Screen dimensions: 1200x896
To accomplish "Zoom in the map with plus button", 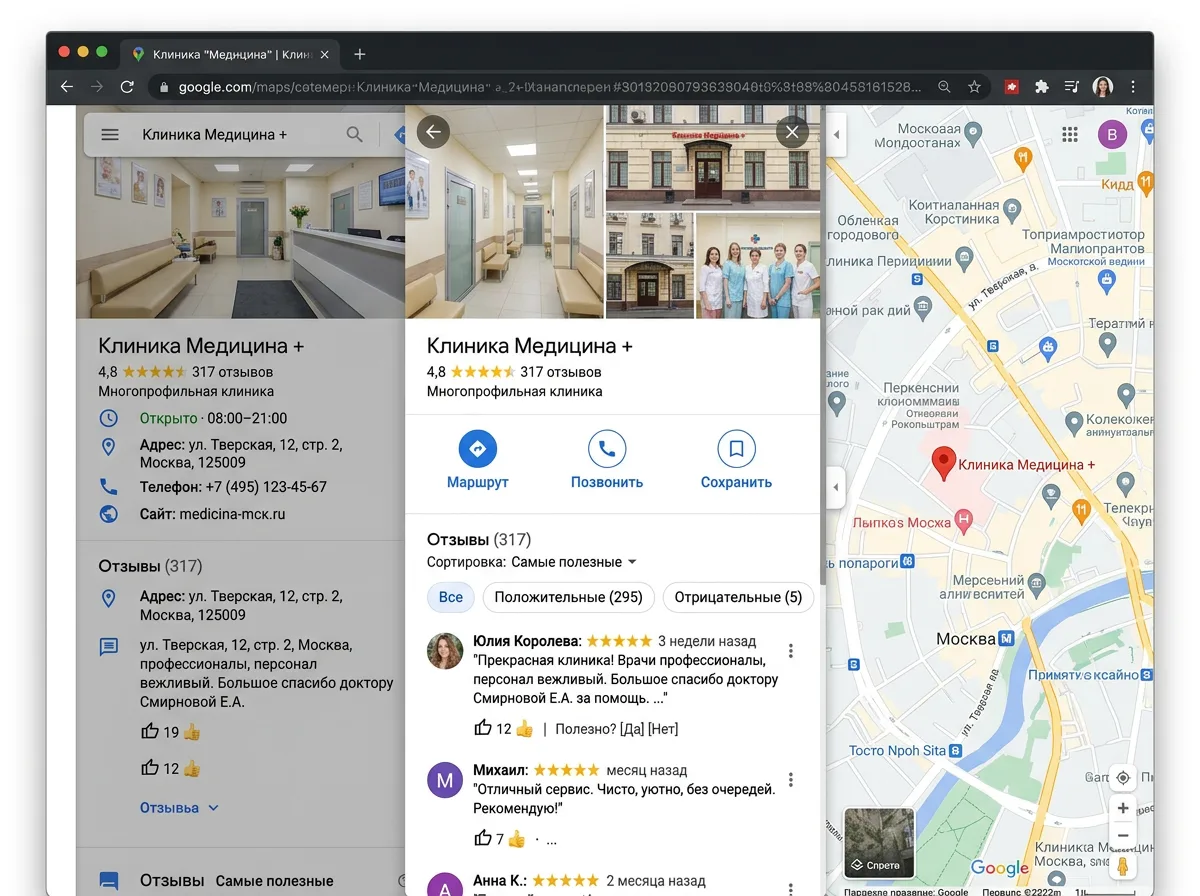I will point(1123,808).
